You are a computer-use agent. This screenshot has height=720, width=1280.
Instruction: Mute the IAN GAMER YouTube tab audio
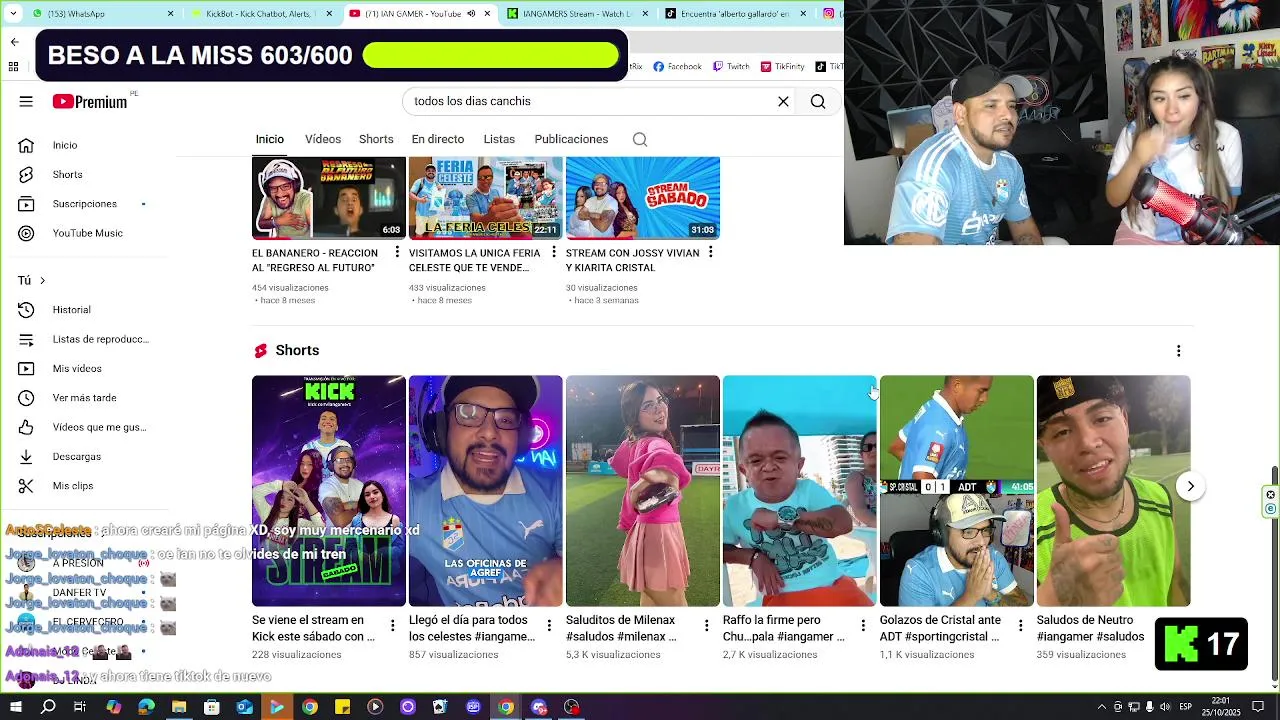tap(471, 14)
